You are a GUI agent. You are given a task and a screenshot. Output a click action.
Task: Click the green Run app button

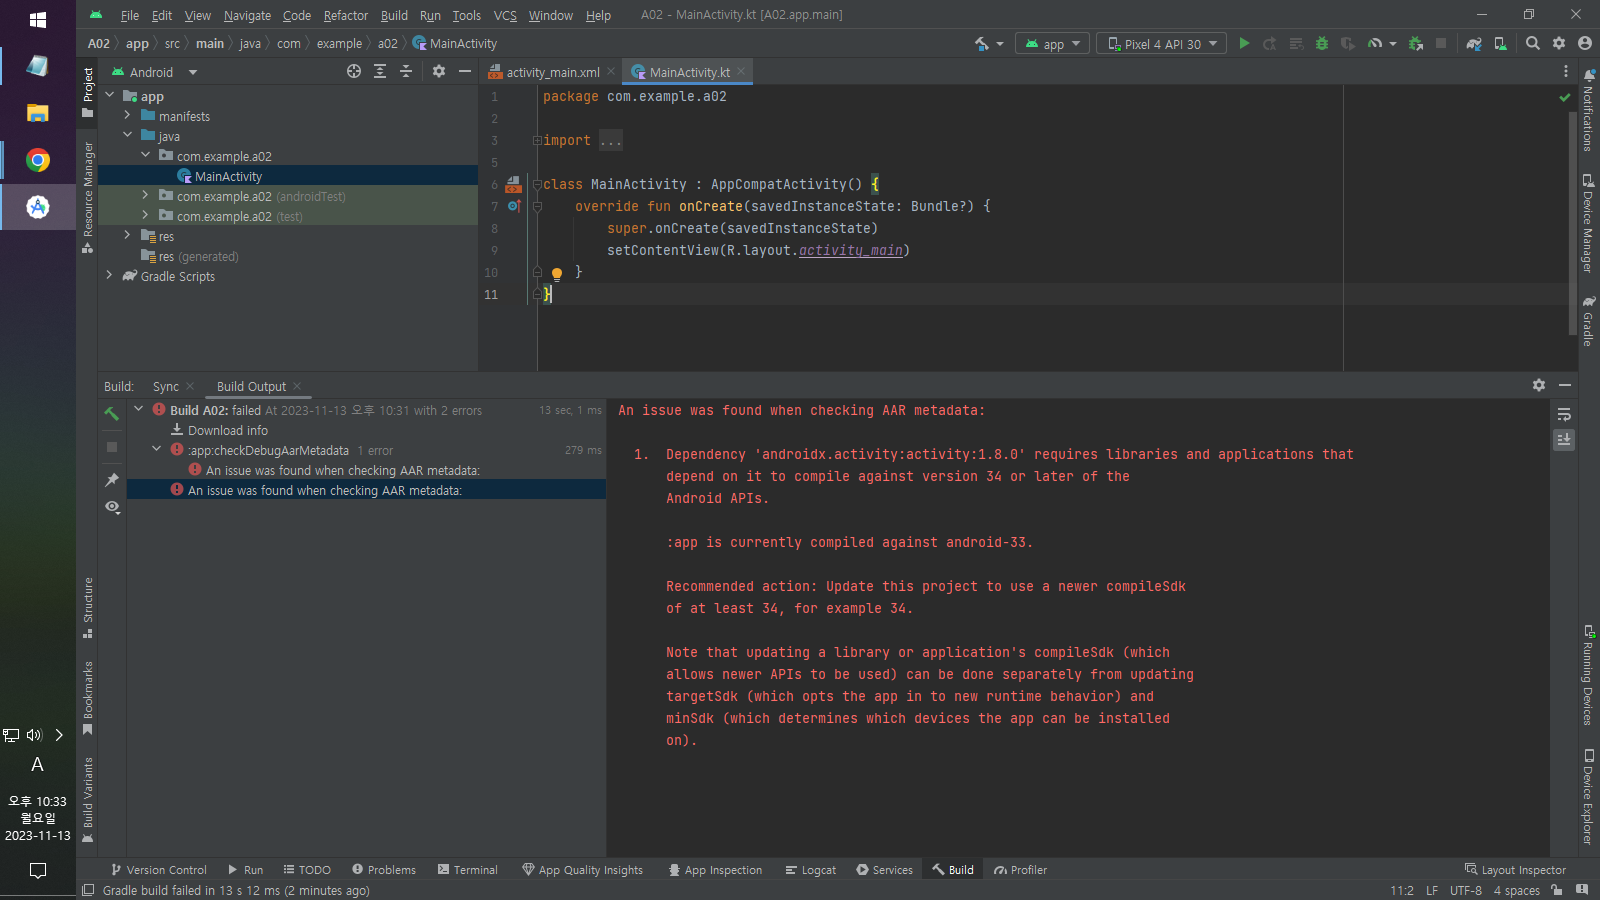coord(1244,44)
